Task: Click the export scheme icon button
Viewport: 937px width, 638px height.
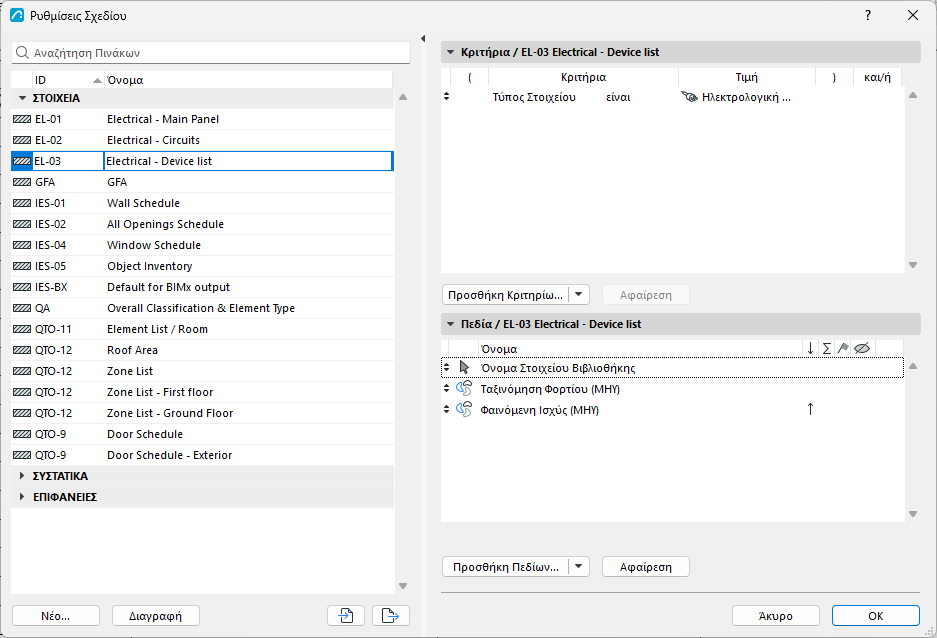Action: [390, 615]
